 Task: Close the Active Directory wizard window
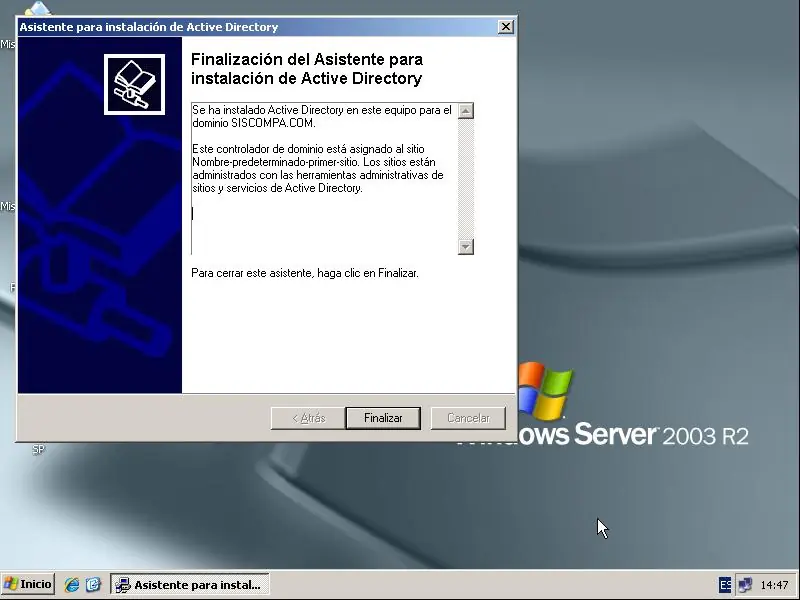[x=505, y=27]
